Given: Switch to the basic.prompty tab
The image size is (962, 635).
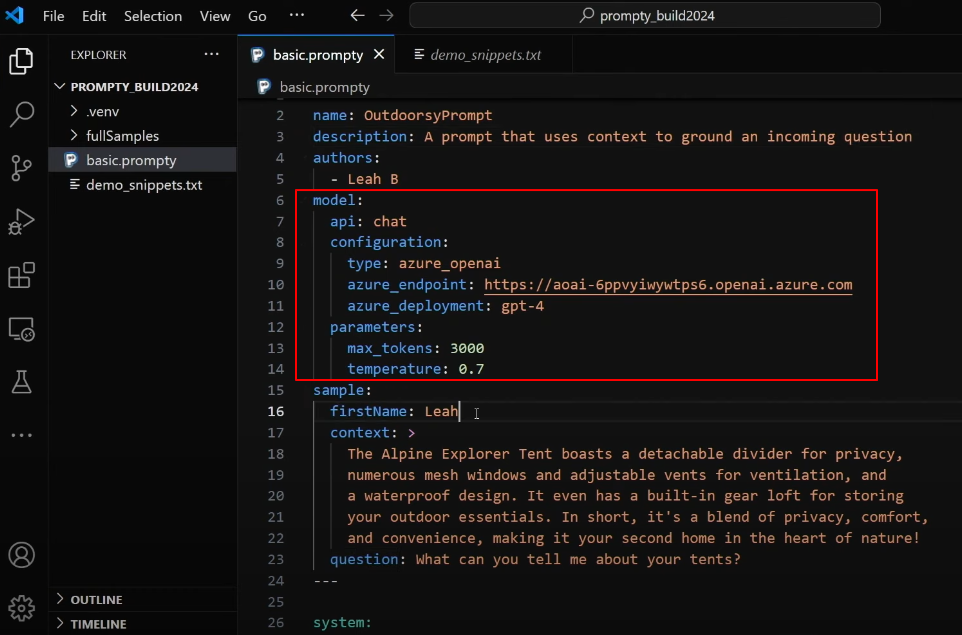Looking at the screenshot, I should pyautogui.click(x=318, y=55).
